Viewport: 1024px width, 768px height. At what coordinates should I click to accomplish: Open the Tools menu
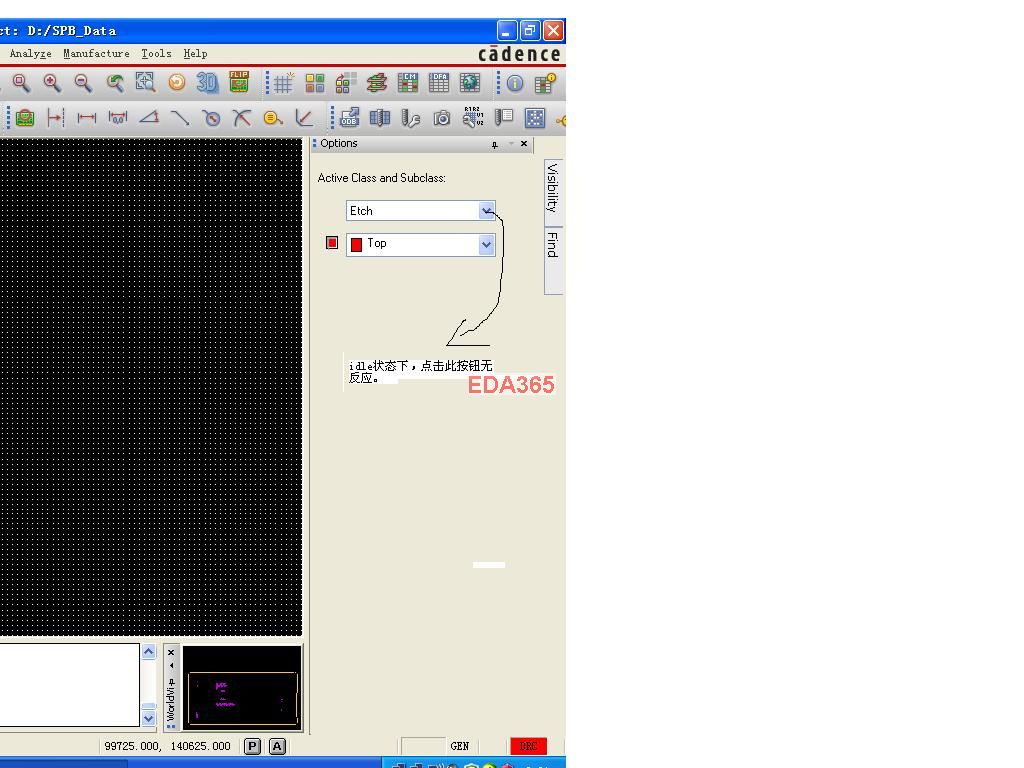[156, 54]
